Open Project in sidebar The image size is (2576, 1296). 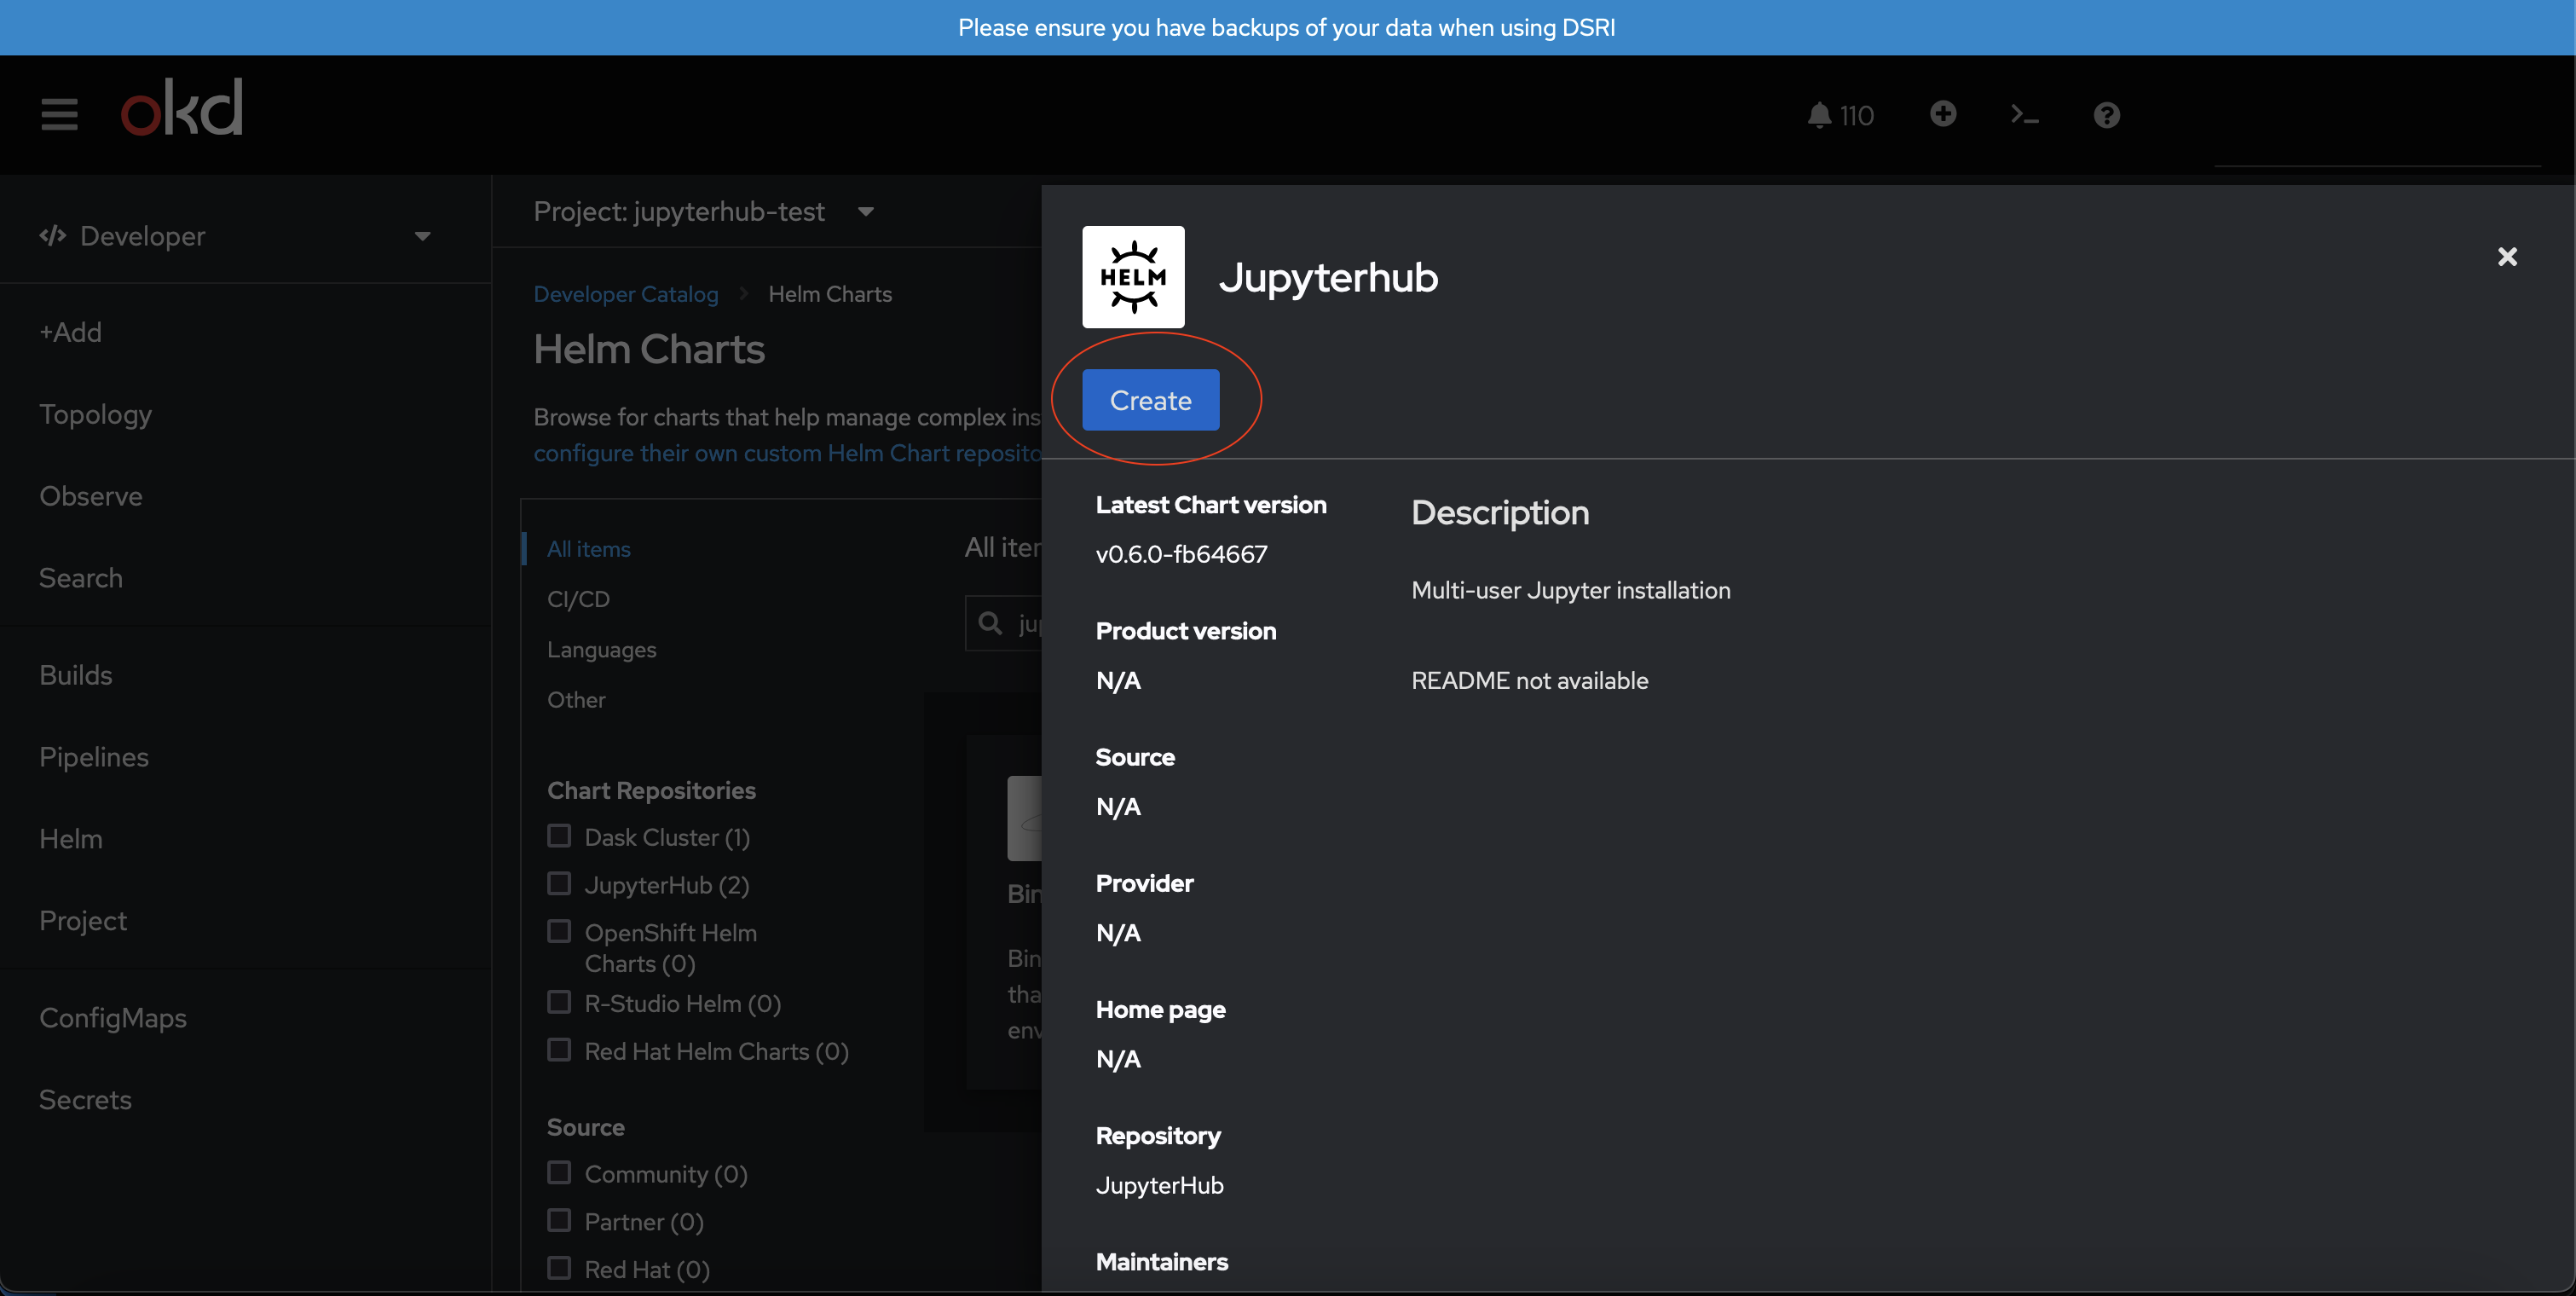83,921
